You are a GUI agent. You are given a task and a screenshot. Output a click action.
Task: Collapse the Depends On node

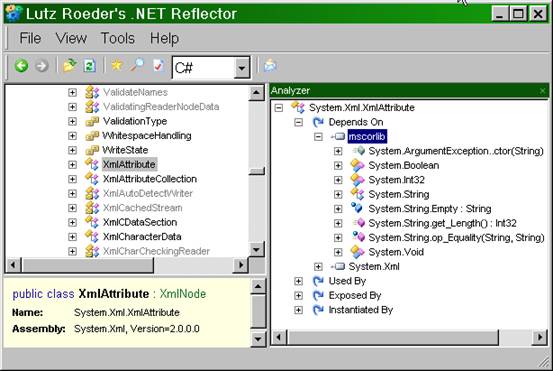point(298,122)
